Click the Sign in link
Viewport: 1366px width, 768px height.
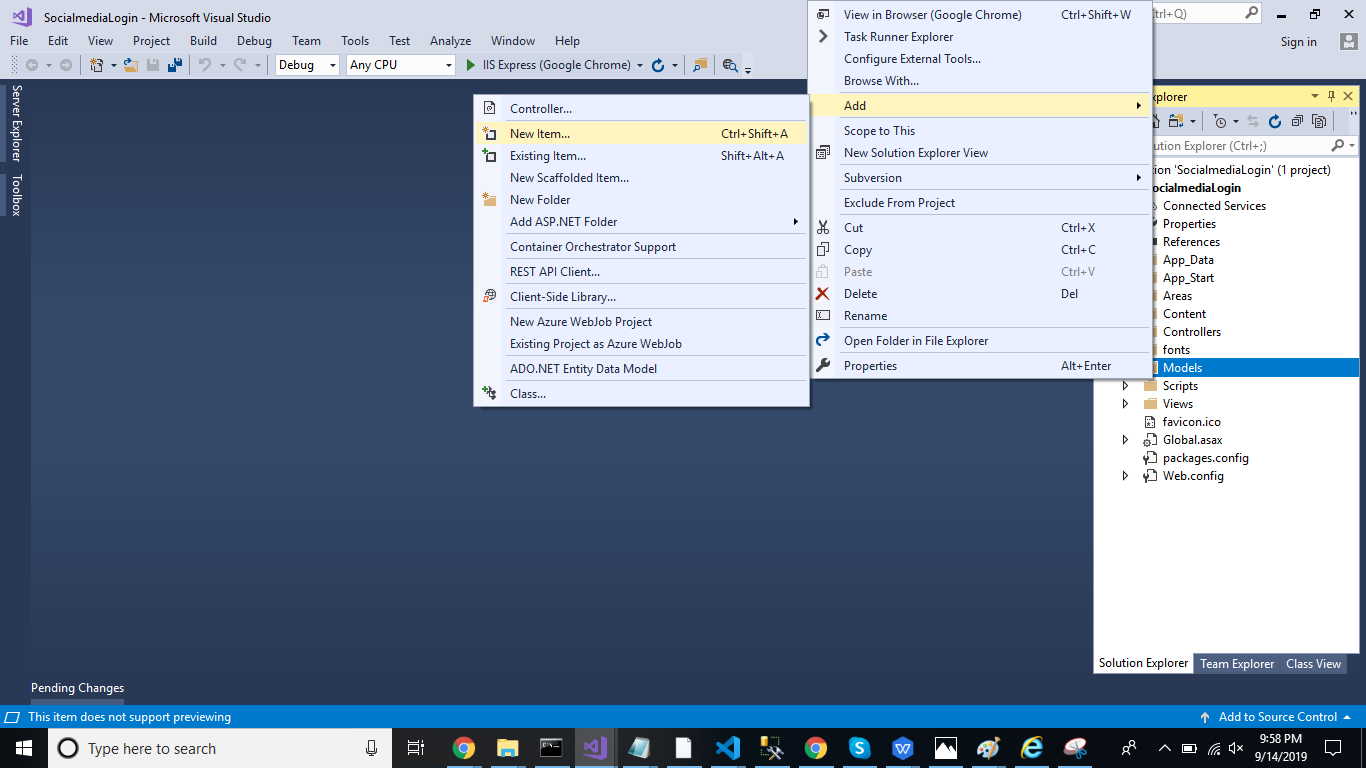tap(1298, 42)
